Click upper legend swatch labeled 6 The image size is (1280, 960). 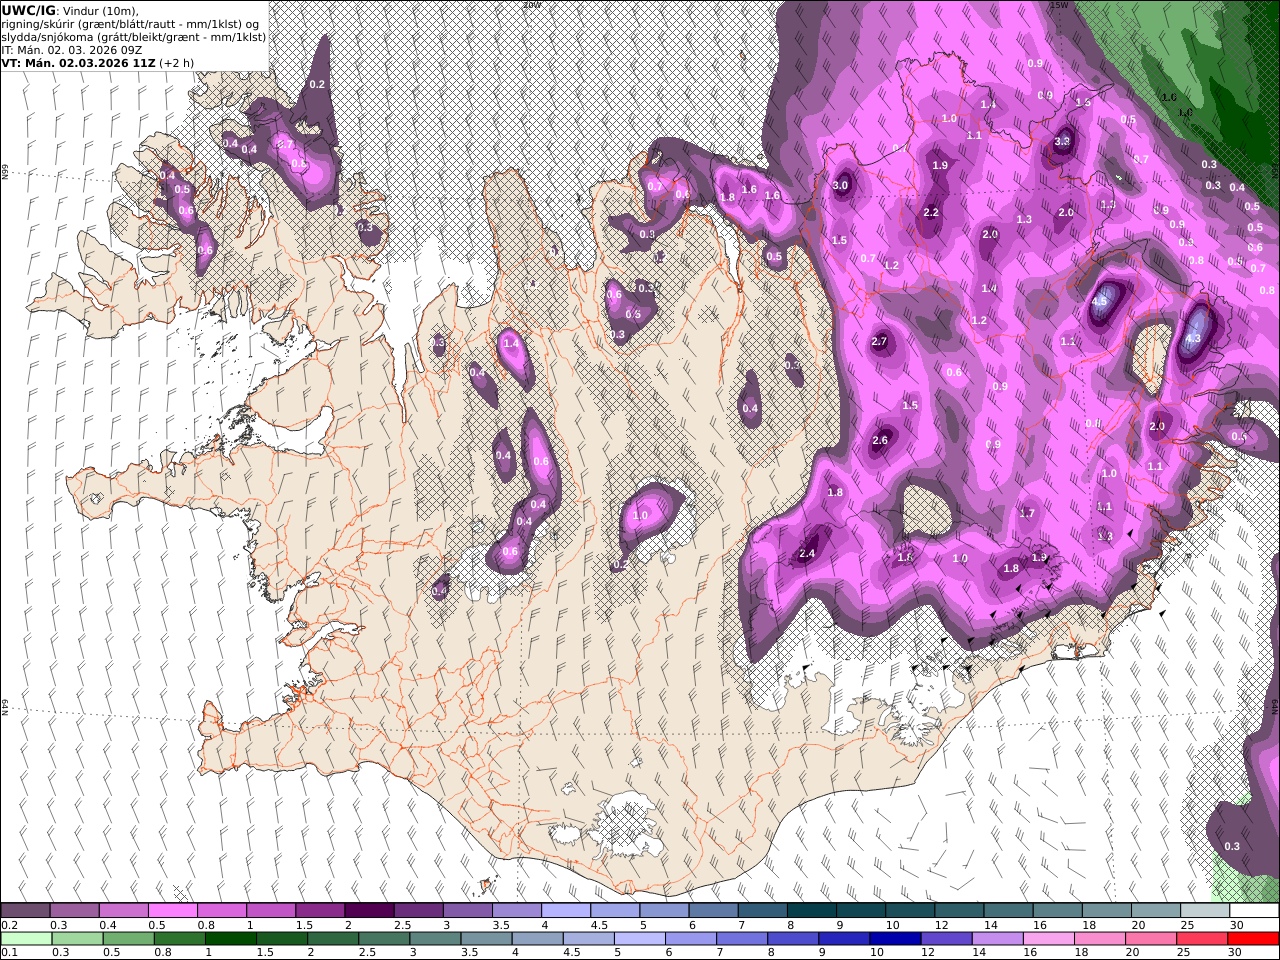point(713,911)
